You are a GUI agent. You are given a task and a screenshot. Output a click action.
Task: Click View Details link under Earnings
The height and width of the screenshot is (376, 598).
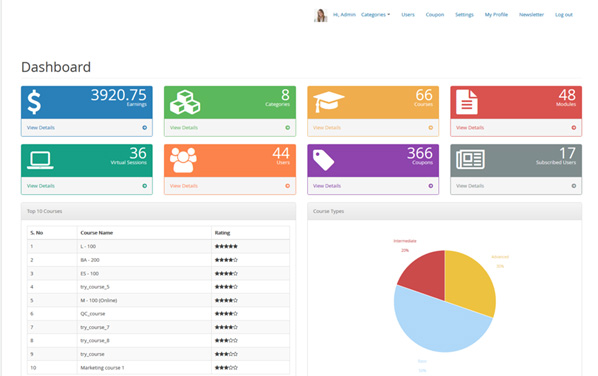click(x=41, y=128)
